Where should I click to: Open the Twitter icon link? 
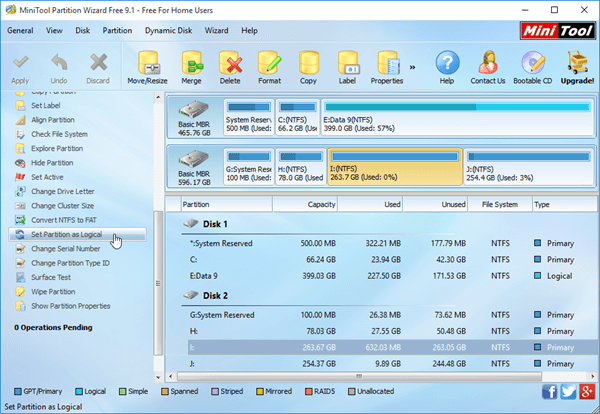pyautogui.click(x=568, y=392)
